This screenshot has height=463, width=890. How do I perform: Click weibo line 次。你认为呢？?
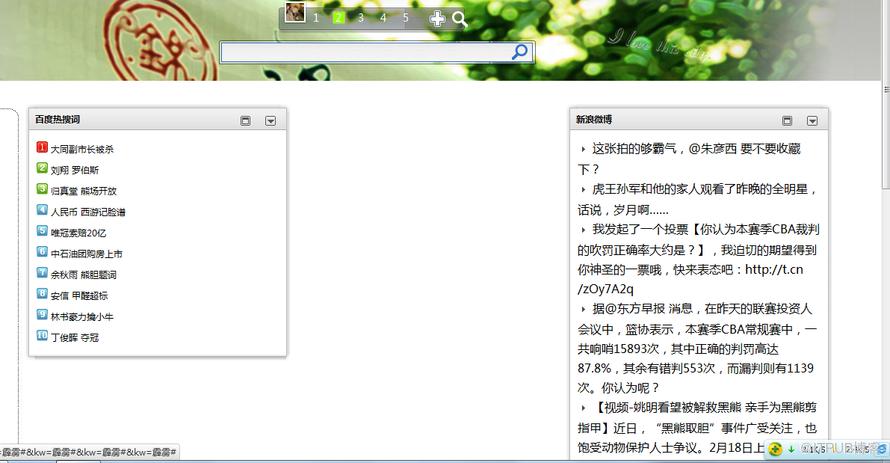point(619,388)
